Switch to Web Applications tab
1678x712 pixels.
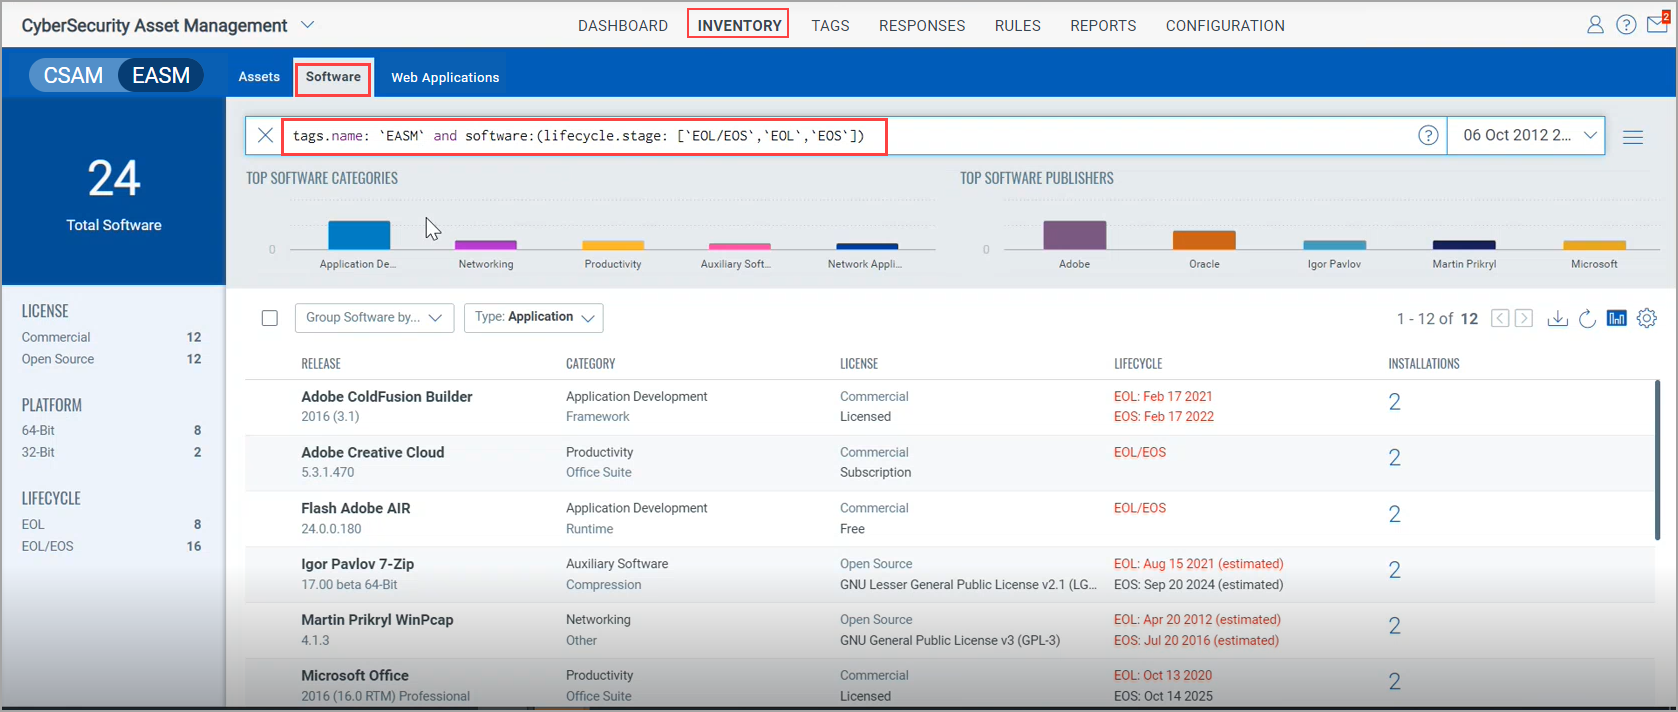(445, 77)
